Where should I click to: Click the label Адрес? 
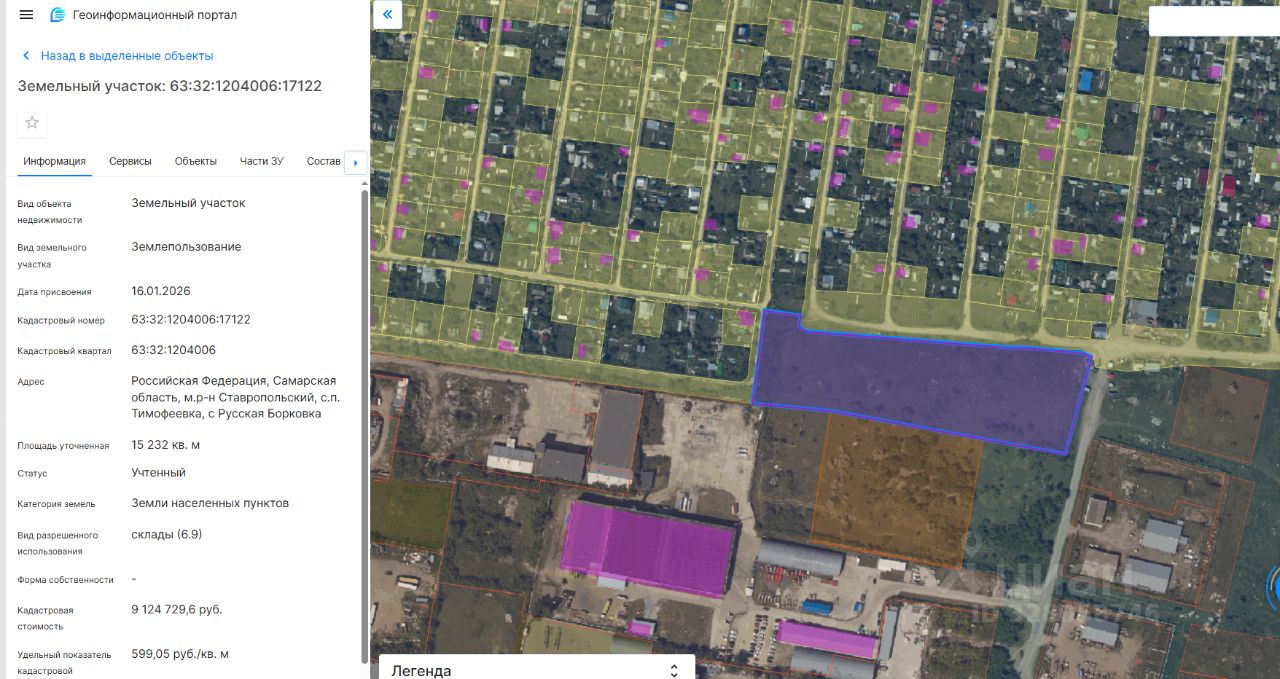tap(31, 382)
